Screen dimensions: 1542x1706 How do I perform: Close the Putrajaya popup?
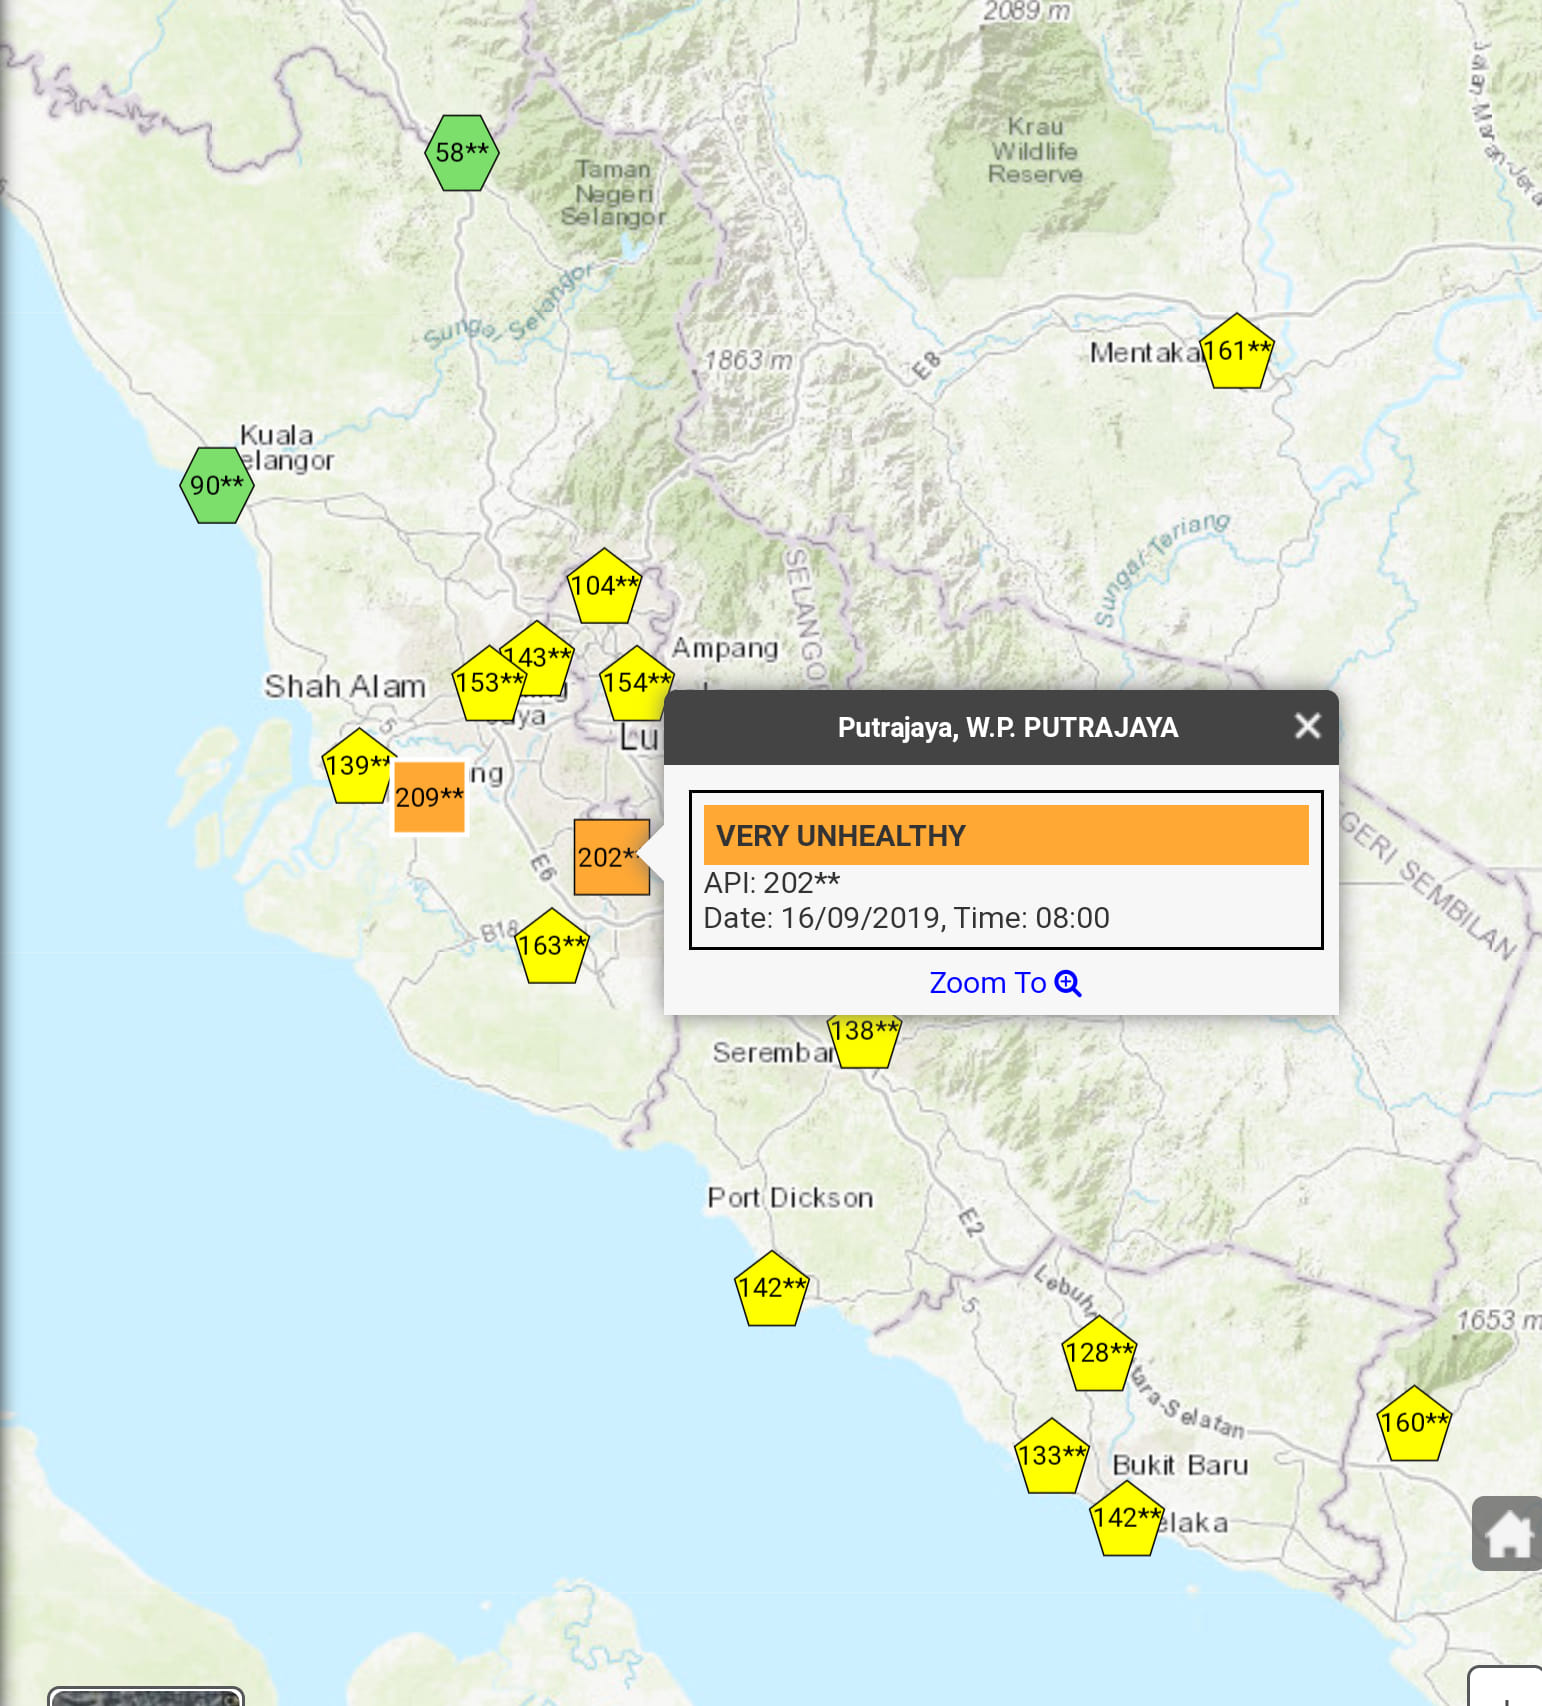1307,726
